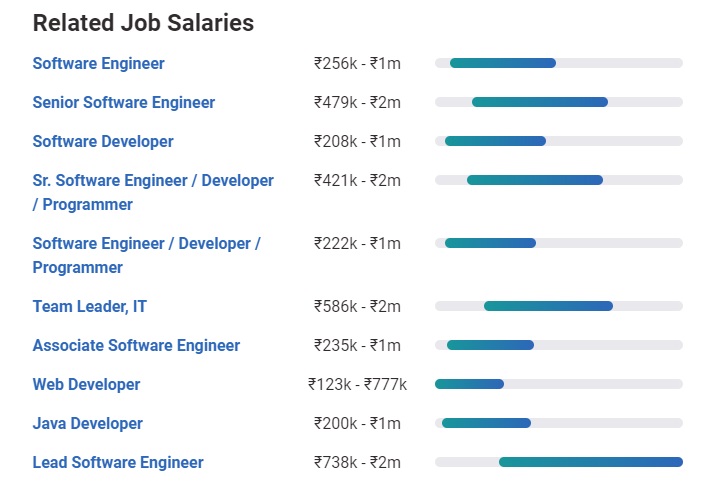The width and height of the screenshot is (726, 498).
Task: Open the Team Leader, IT link
Action: pos(89,306)
